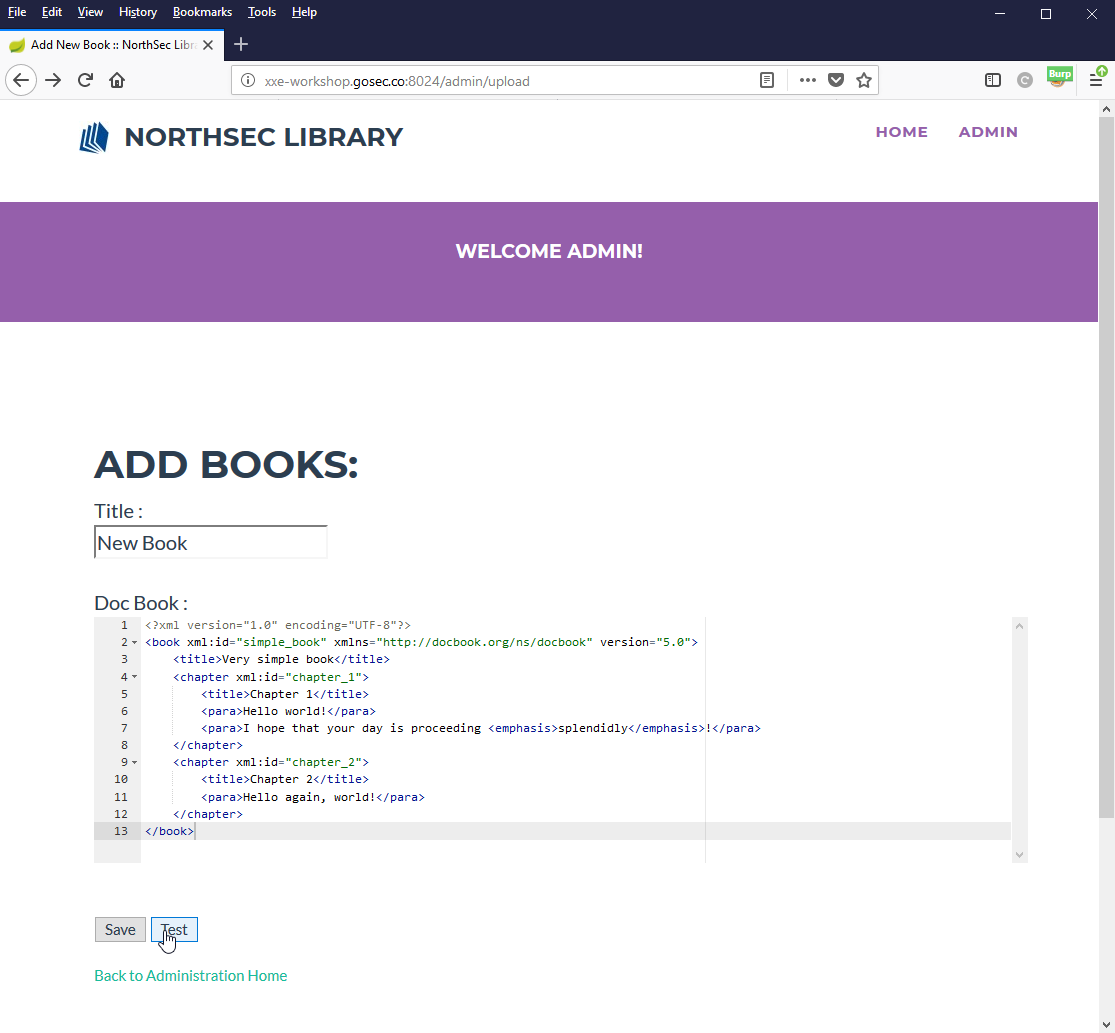Open the Bookmarks menu
1115x1033 pixels.
coord(202,12)
